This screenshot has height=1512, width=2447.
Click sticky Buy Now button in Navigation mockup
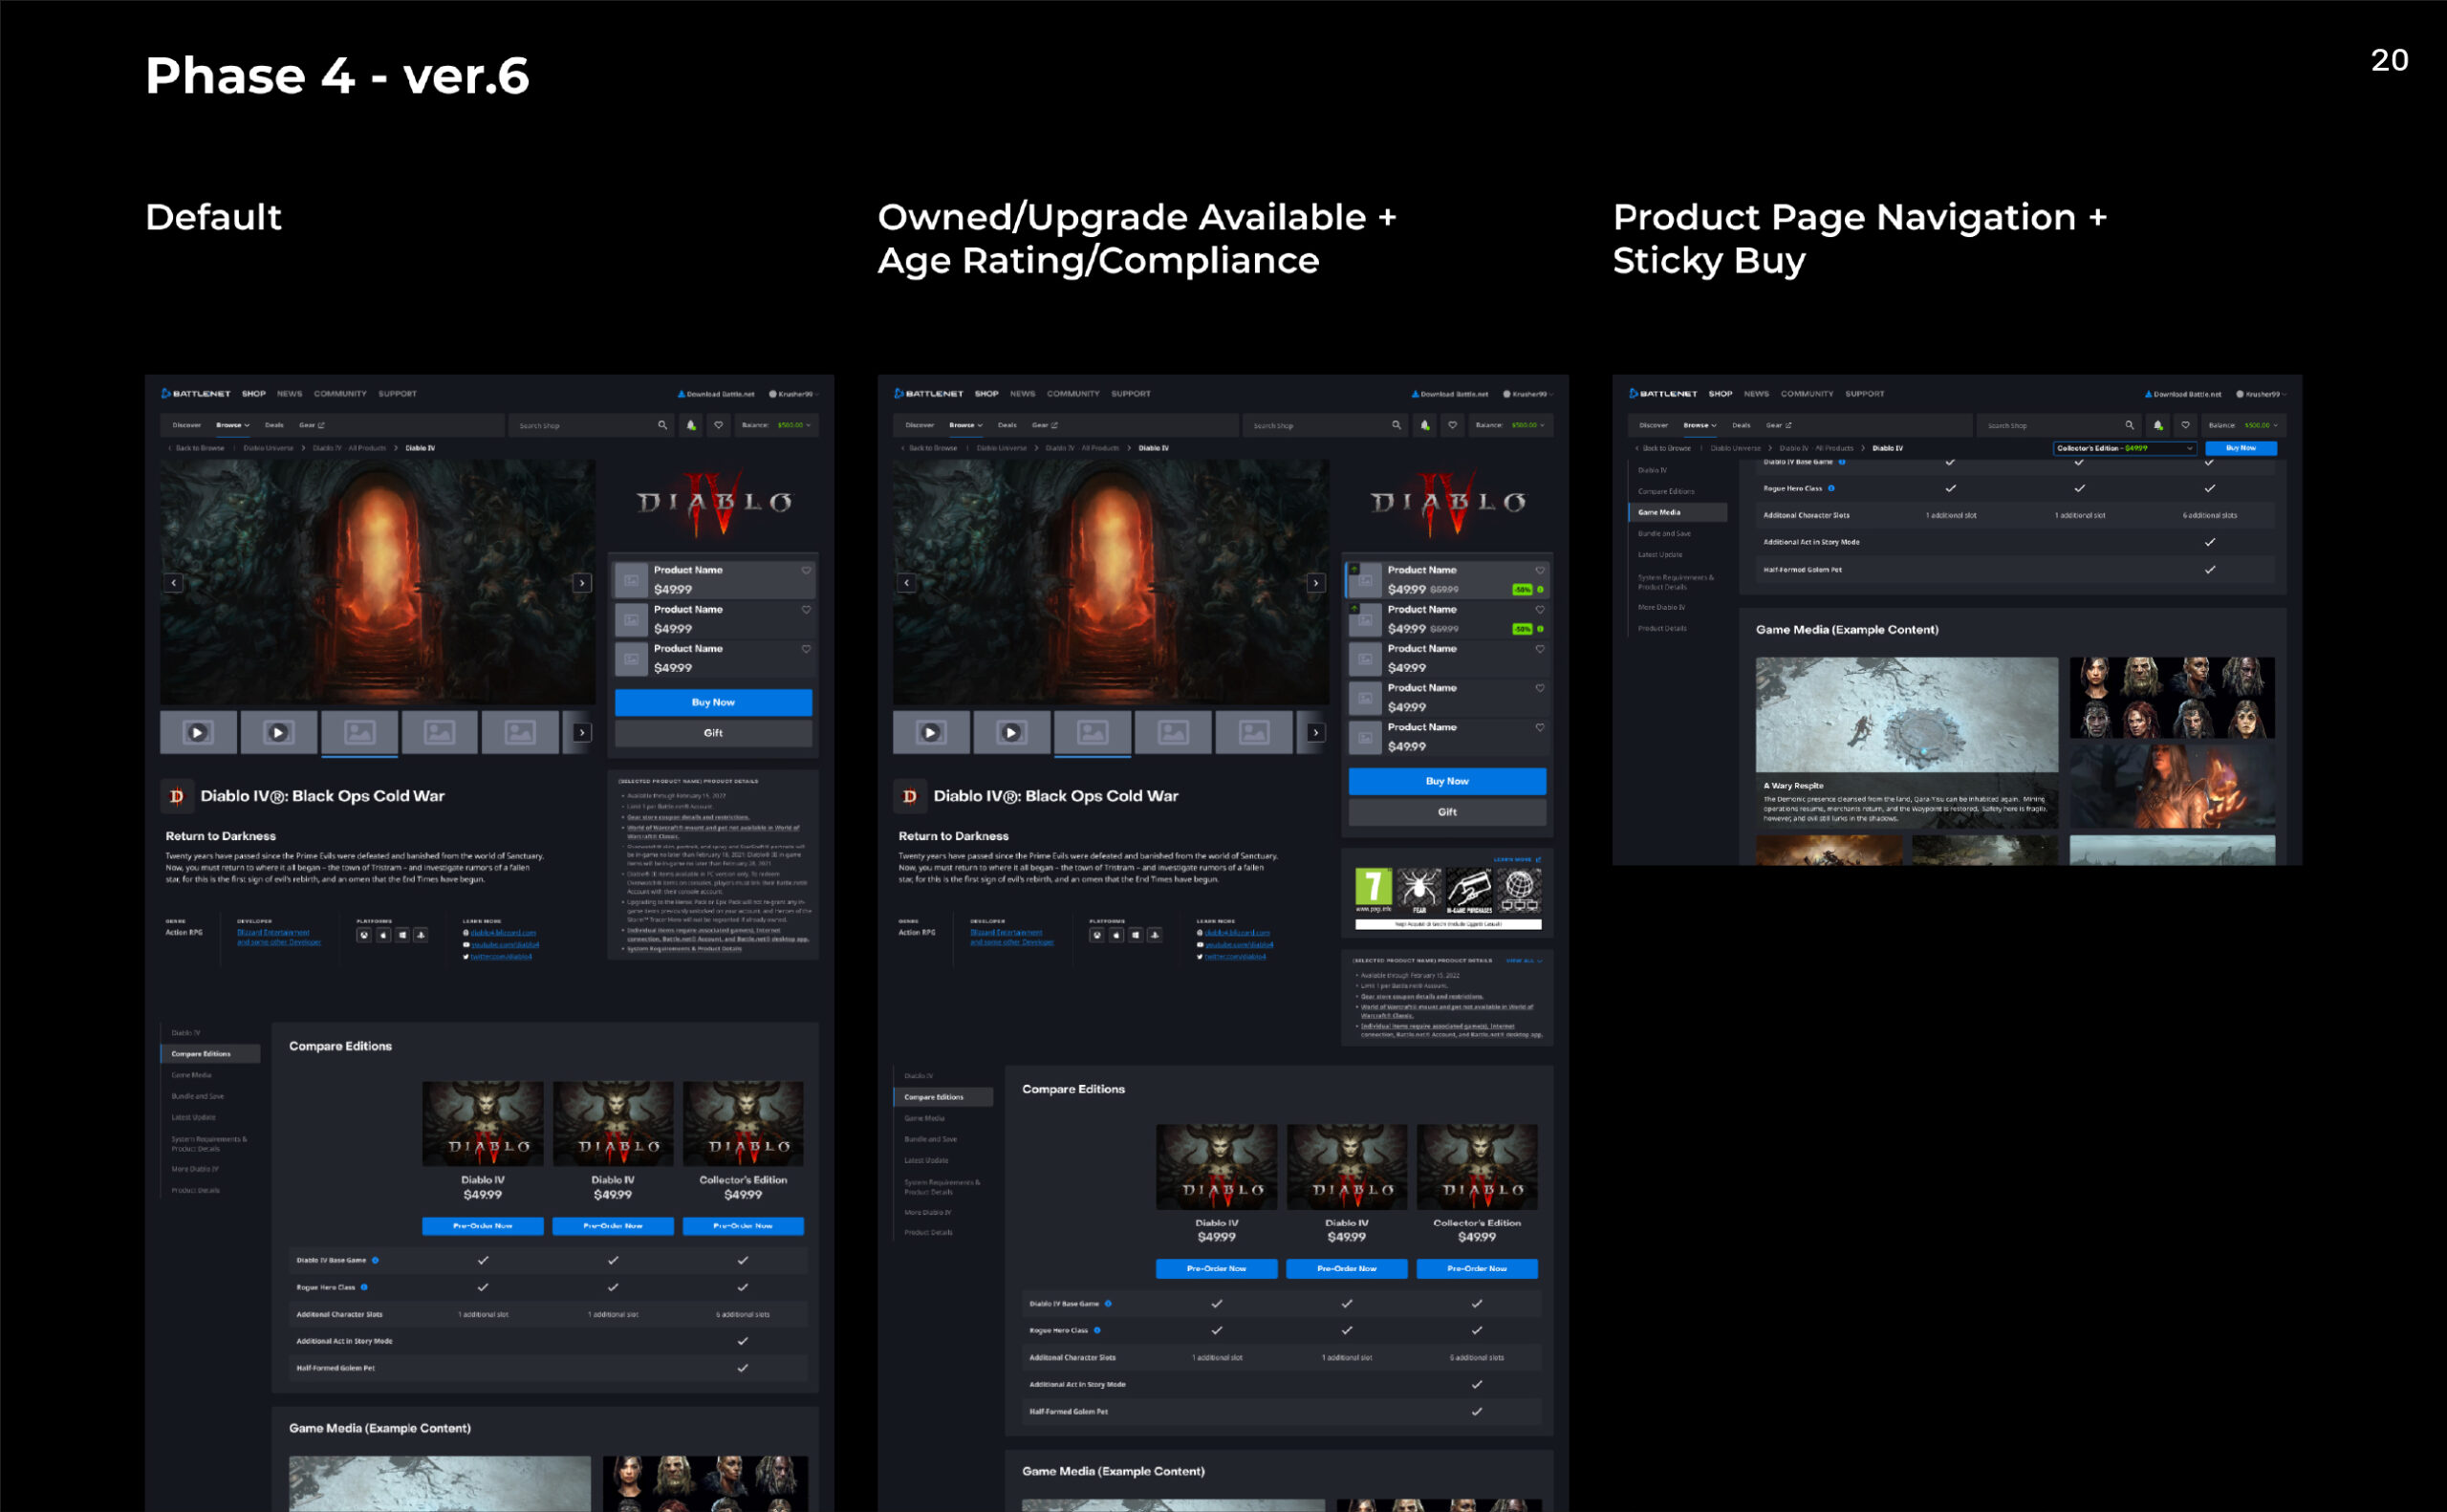2241,448
